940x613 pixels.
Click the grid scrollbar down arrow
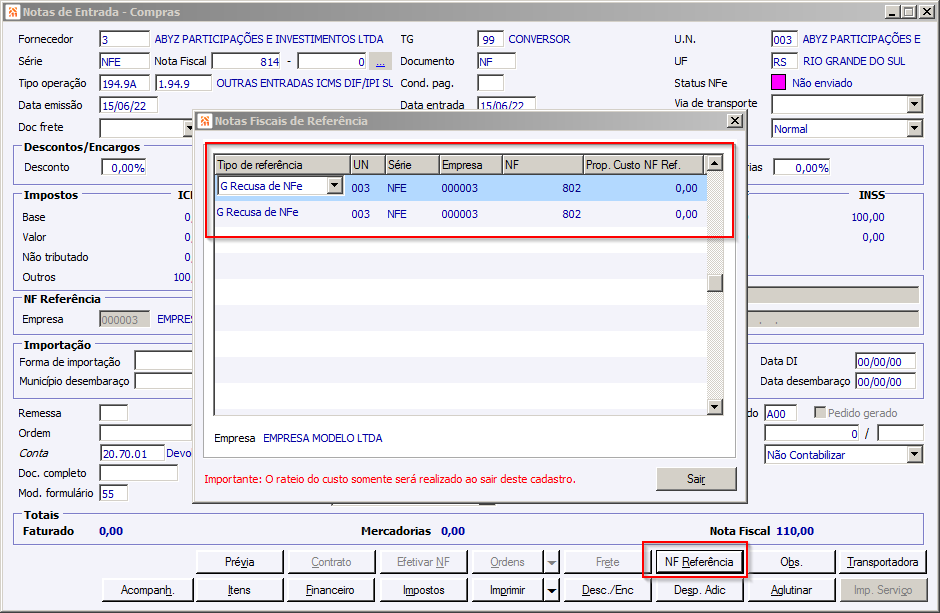click(x=714, y=407)
